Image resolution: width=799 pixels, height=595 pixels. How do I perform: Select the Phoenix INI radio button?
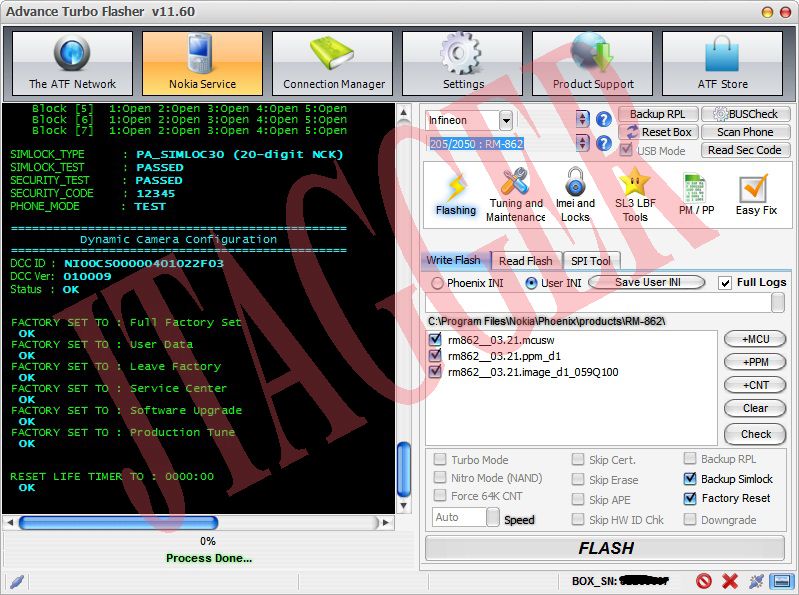coord(437,283)
